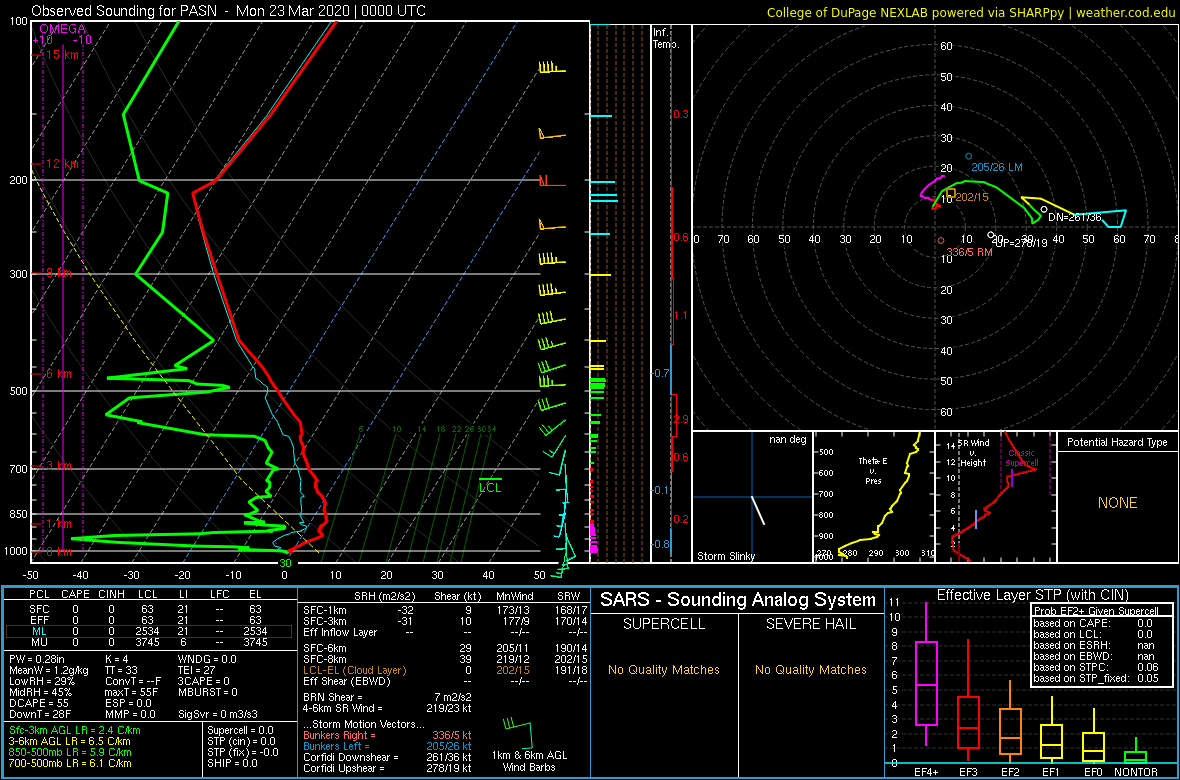1180x780 pixels.
Task: Click the 'Potential Hazard Type' heading
Action: click(1117, 443)
